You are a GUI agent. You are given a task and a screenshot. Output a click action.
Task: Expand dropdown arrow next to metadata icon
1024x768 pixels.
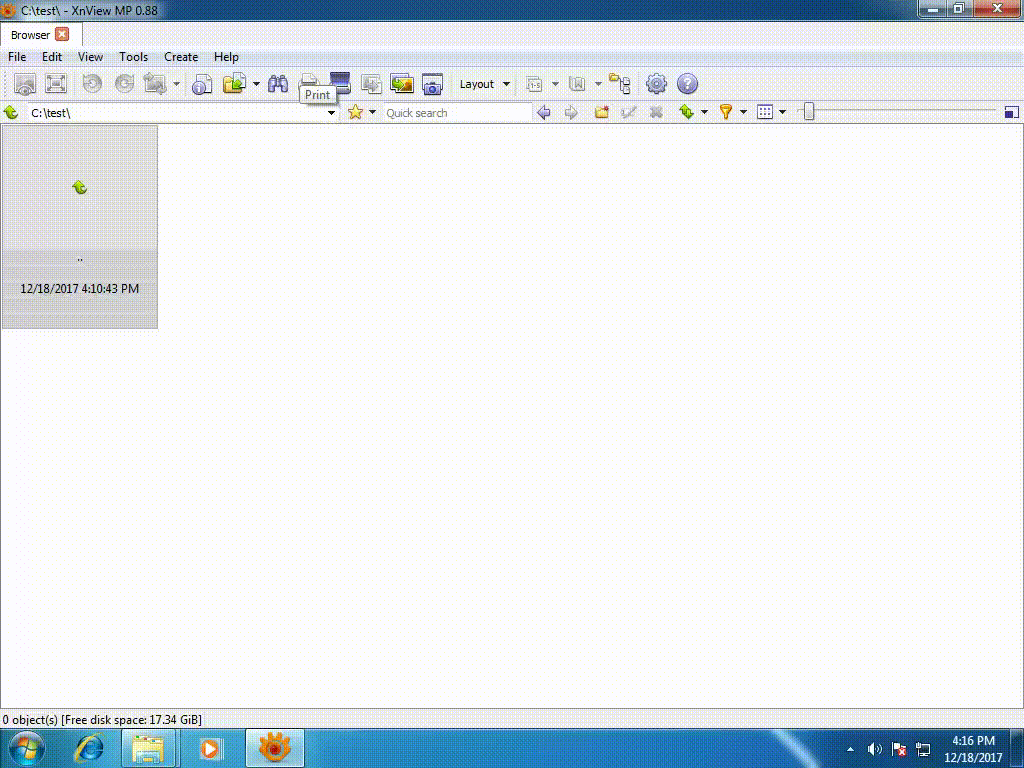598,84
